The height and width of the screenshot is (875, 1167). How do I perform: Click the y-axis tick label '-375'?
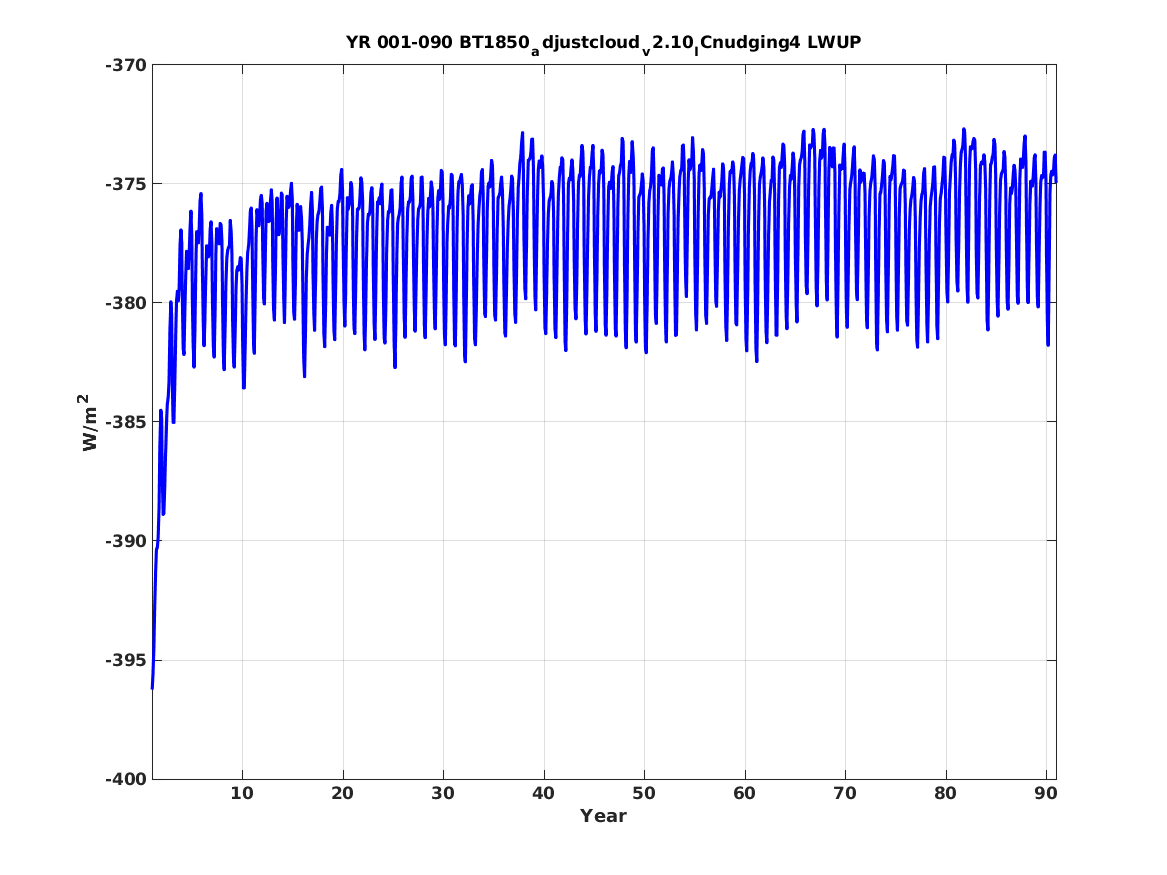pyautogui.click(x=126, y=185)
